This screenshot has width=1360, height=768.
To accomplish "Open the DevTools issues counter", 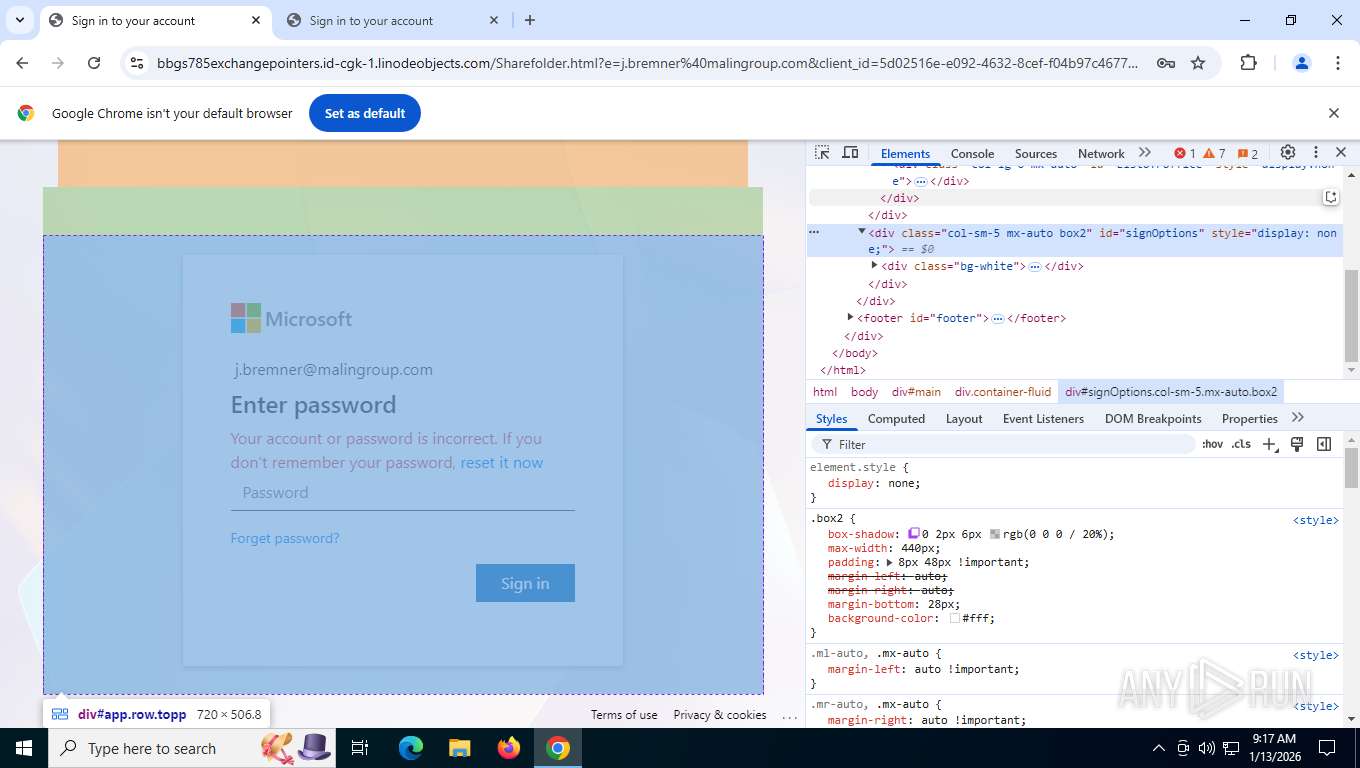I will (x=1248, y=153).
